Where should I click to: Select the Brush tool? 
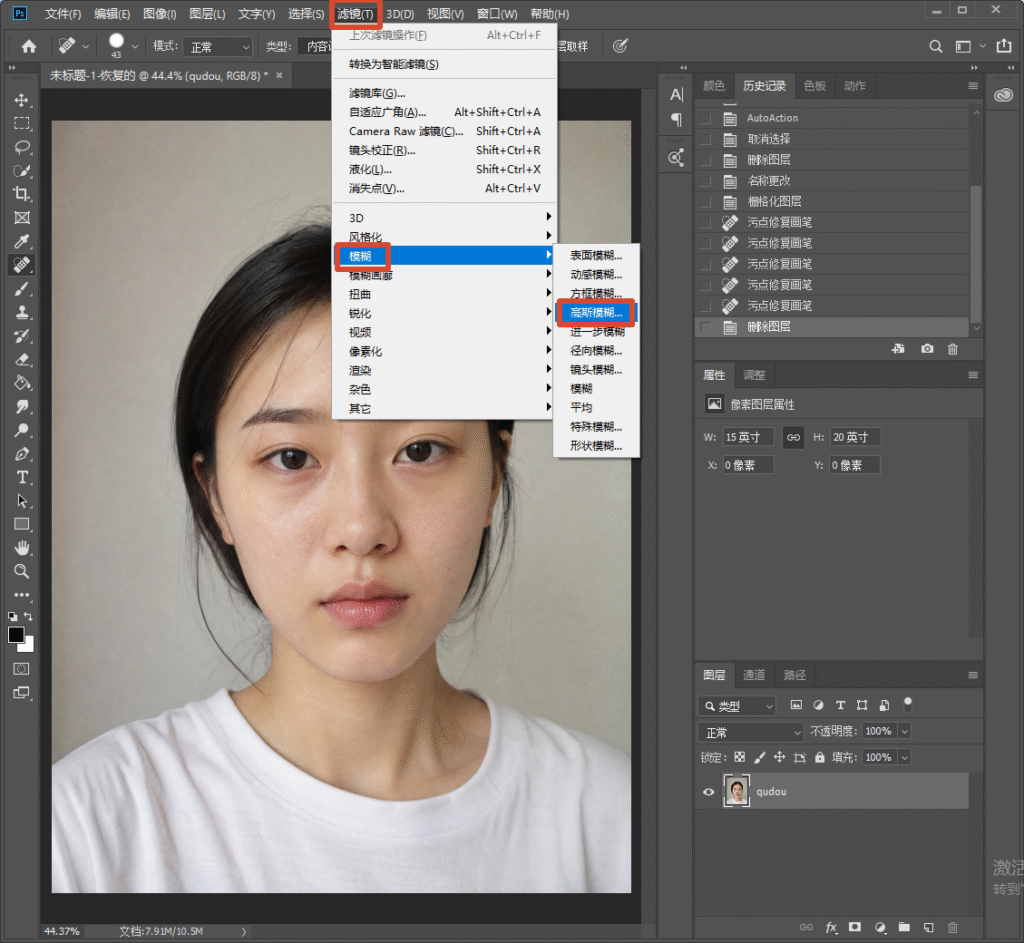pyautogui.click(x=22, y=289)
